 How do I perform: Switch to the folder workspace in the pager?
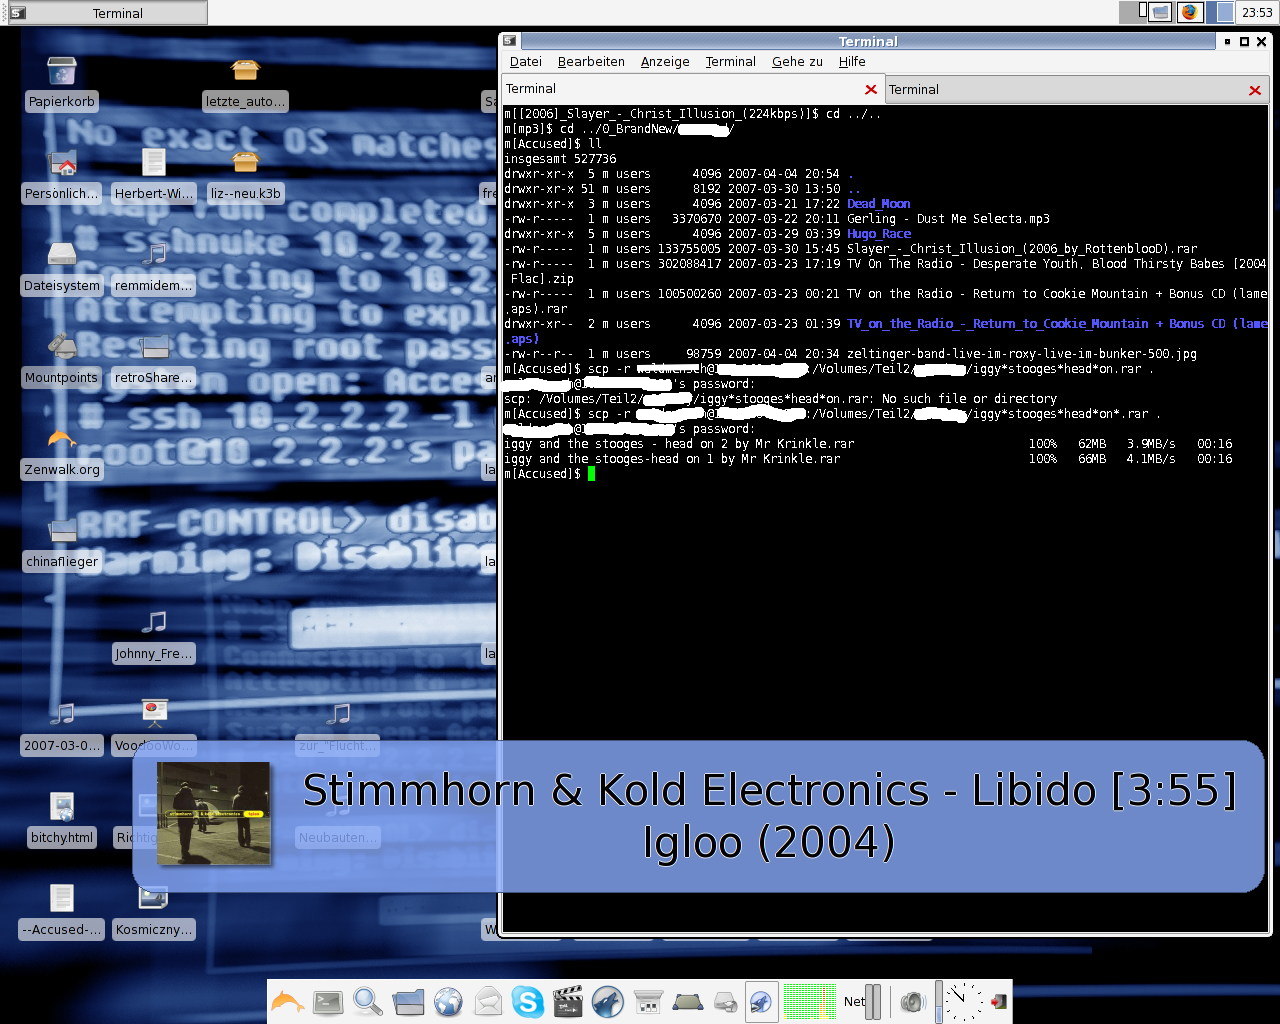point(1160,12)
